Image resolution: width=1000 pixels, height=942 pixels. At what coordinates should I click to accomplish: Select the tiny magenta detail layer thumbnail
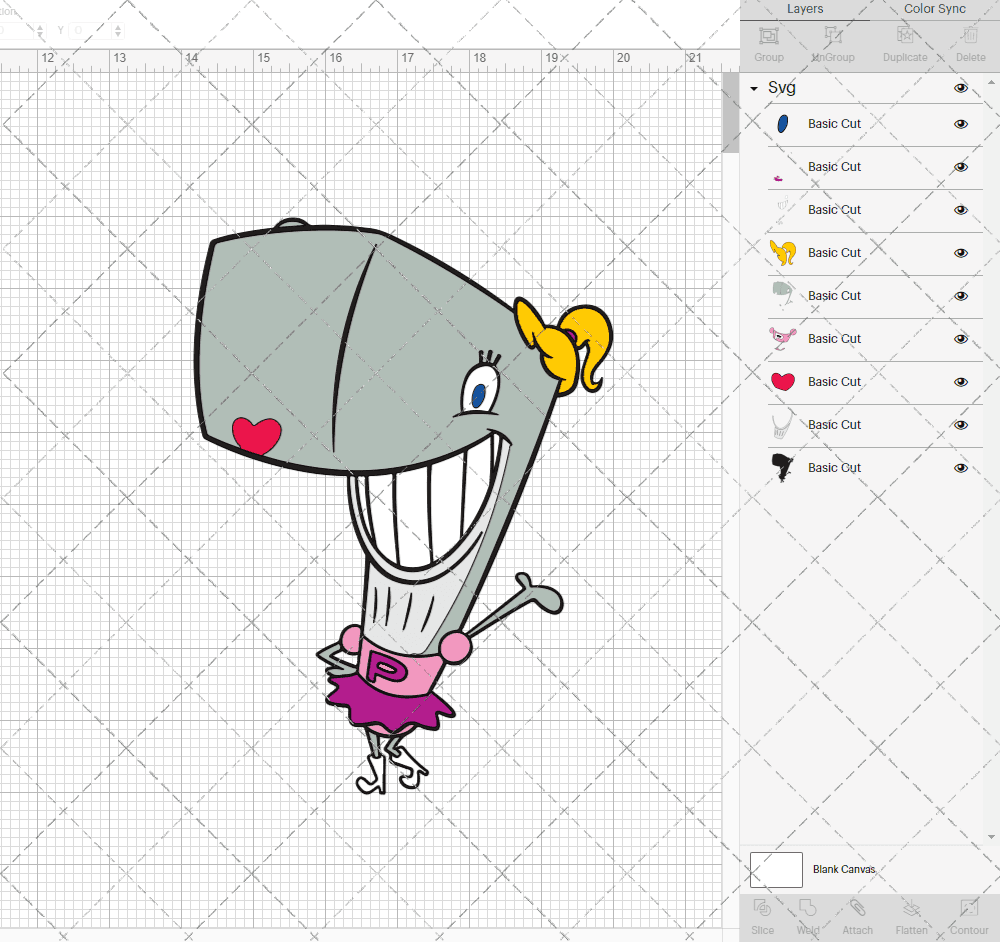click(x=778, y=178)
